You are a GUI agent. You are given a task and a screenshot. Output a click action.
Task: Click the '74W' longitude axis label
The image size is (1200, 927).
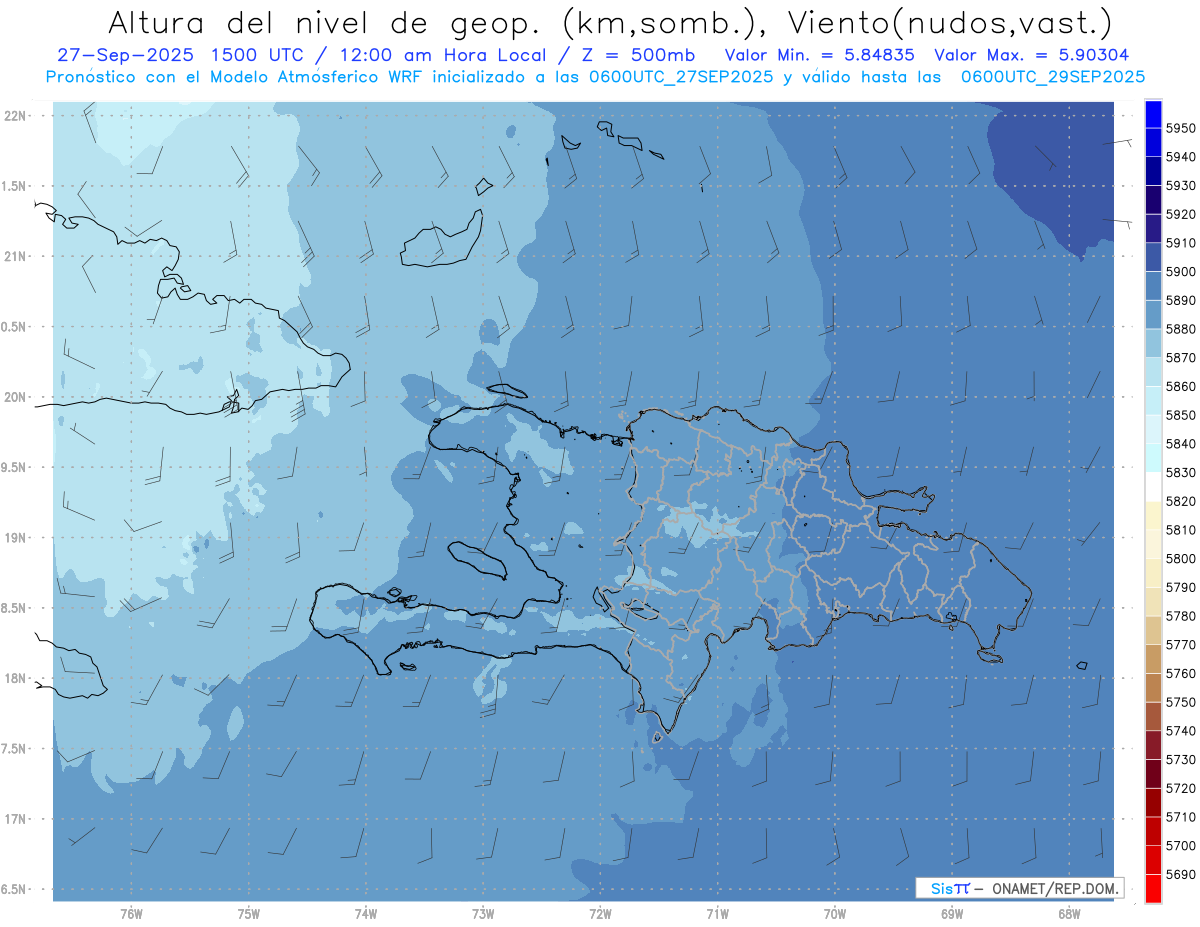pyautogui.click(x=365, y=913)
